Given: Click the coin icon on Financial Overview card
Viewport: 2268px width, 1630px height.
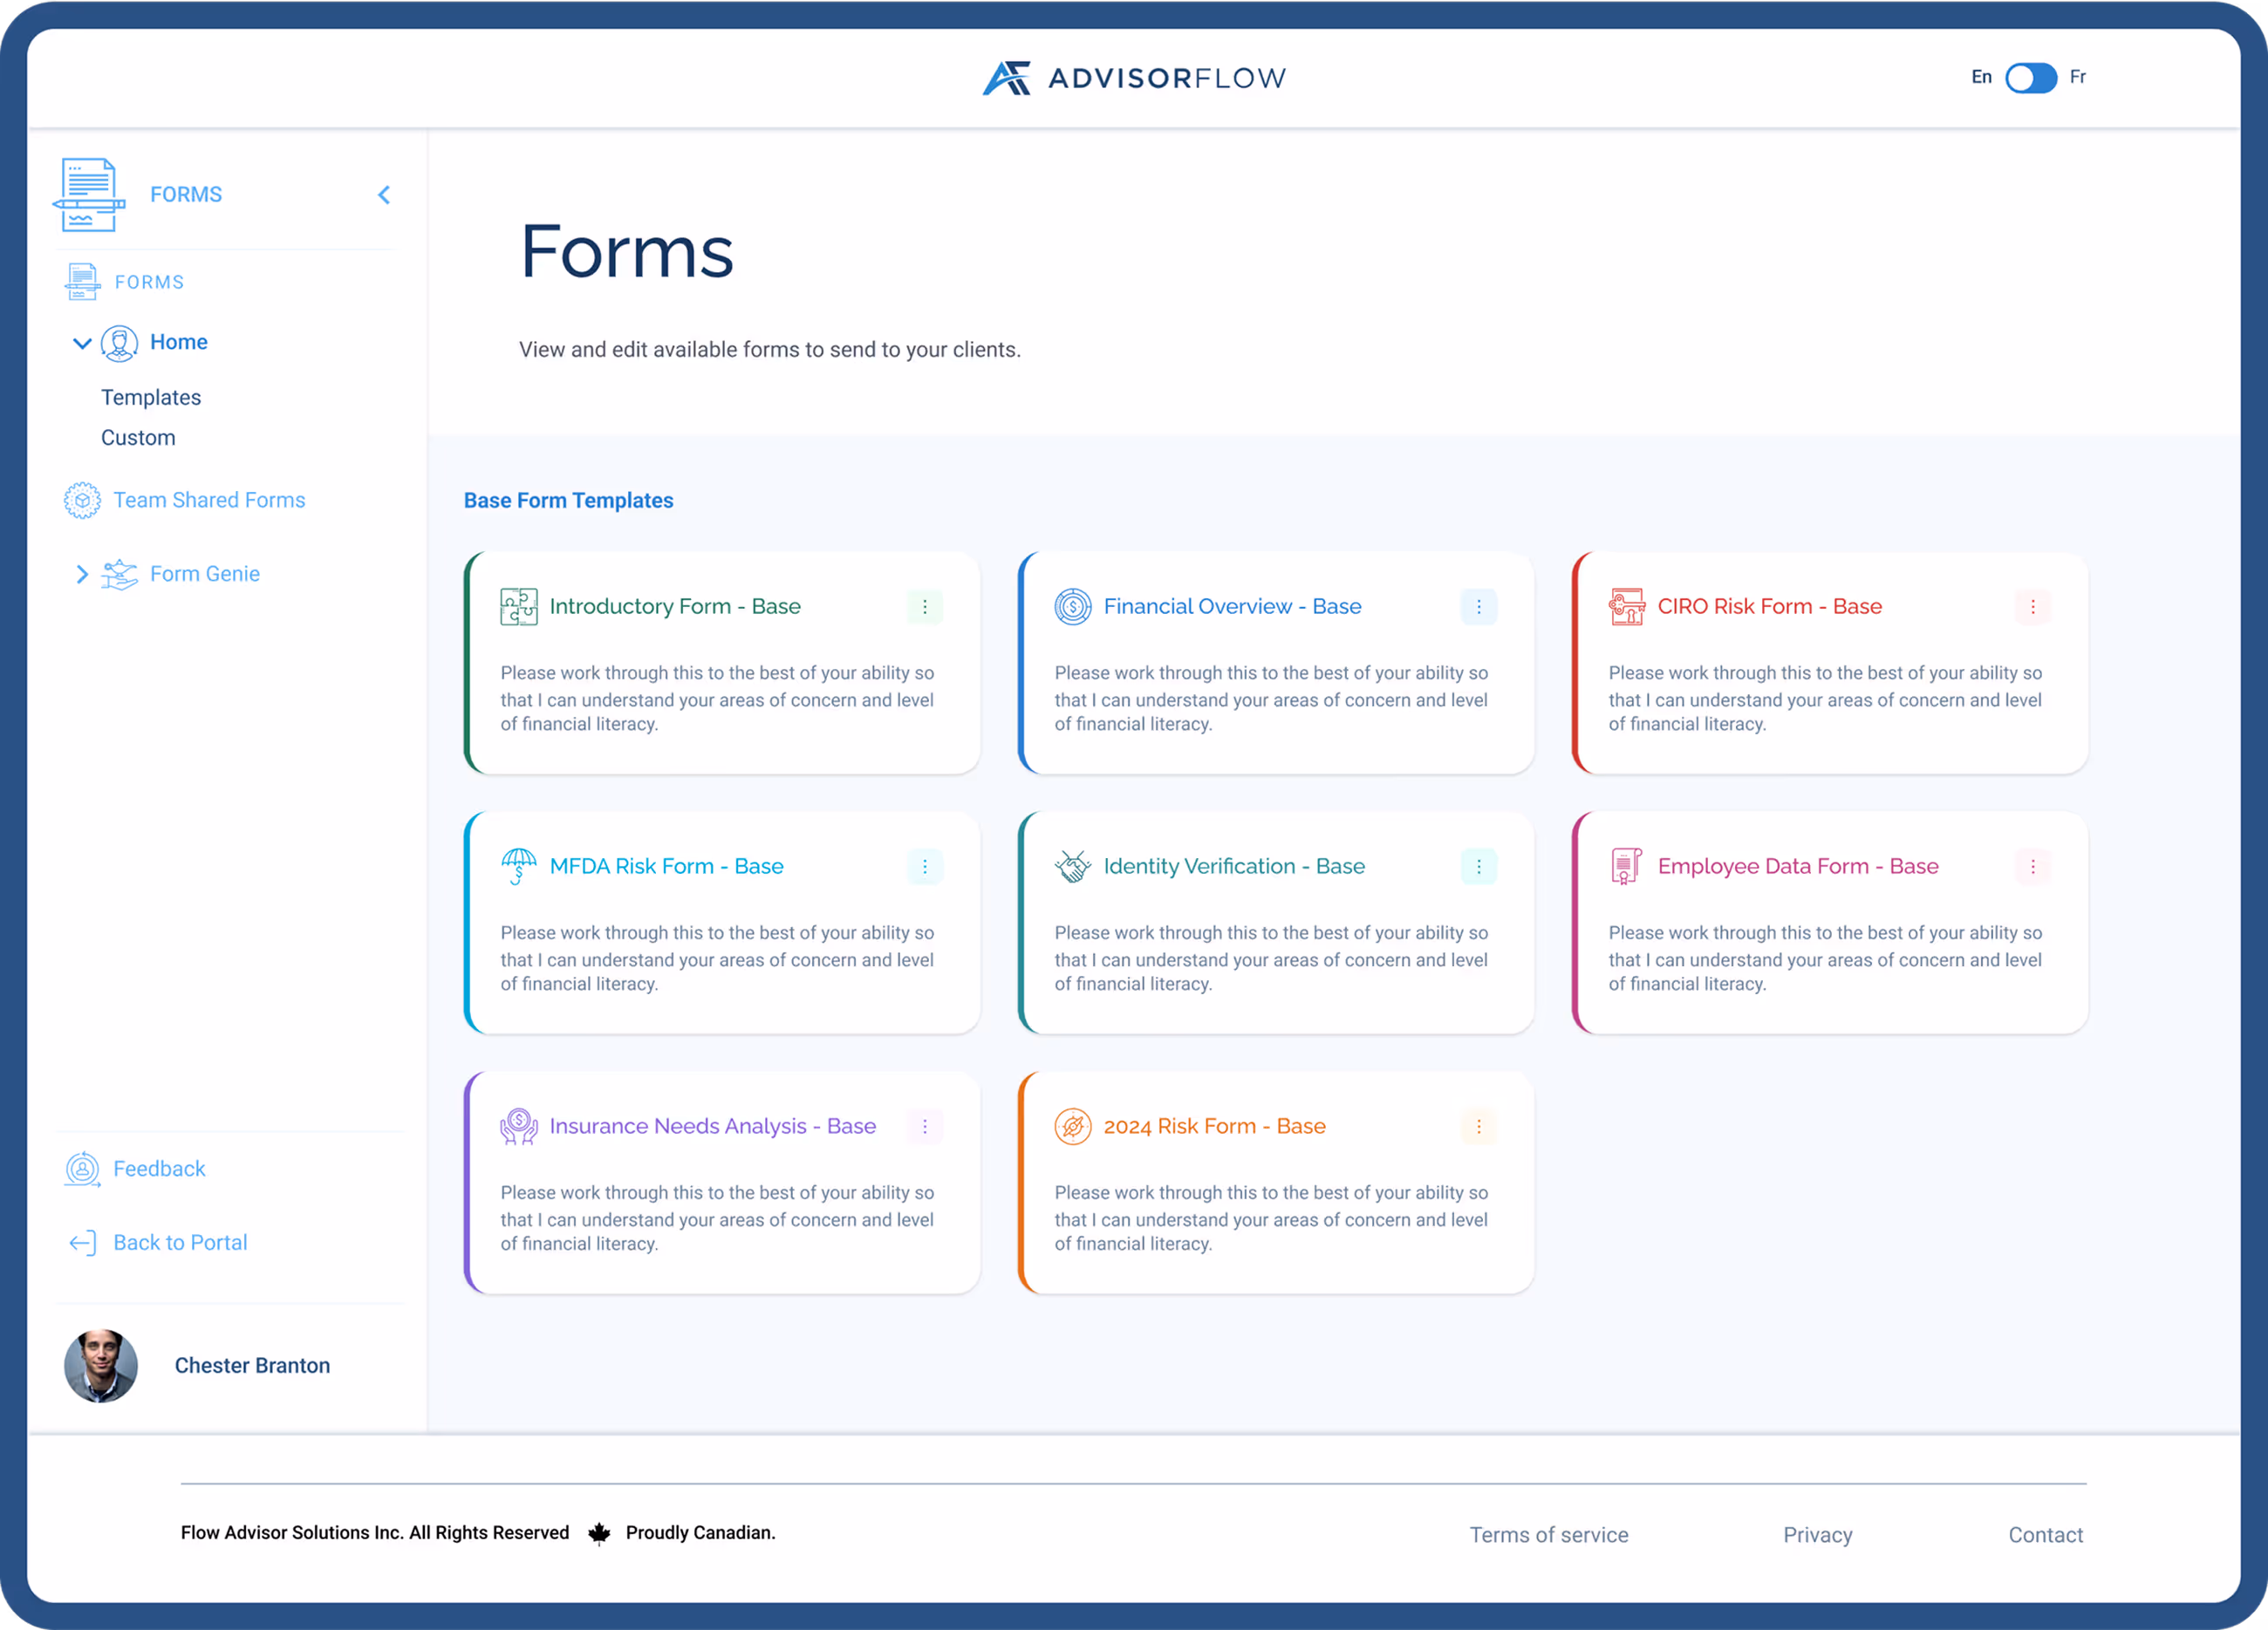Looking at the screenshot, I should [1072, 606].
